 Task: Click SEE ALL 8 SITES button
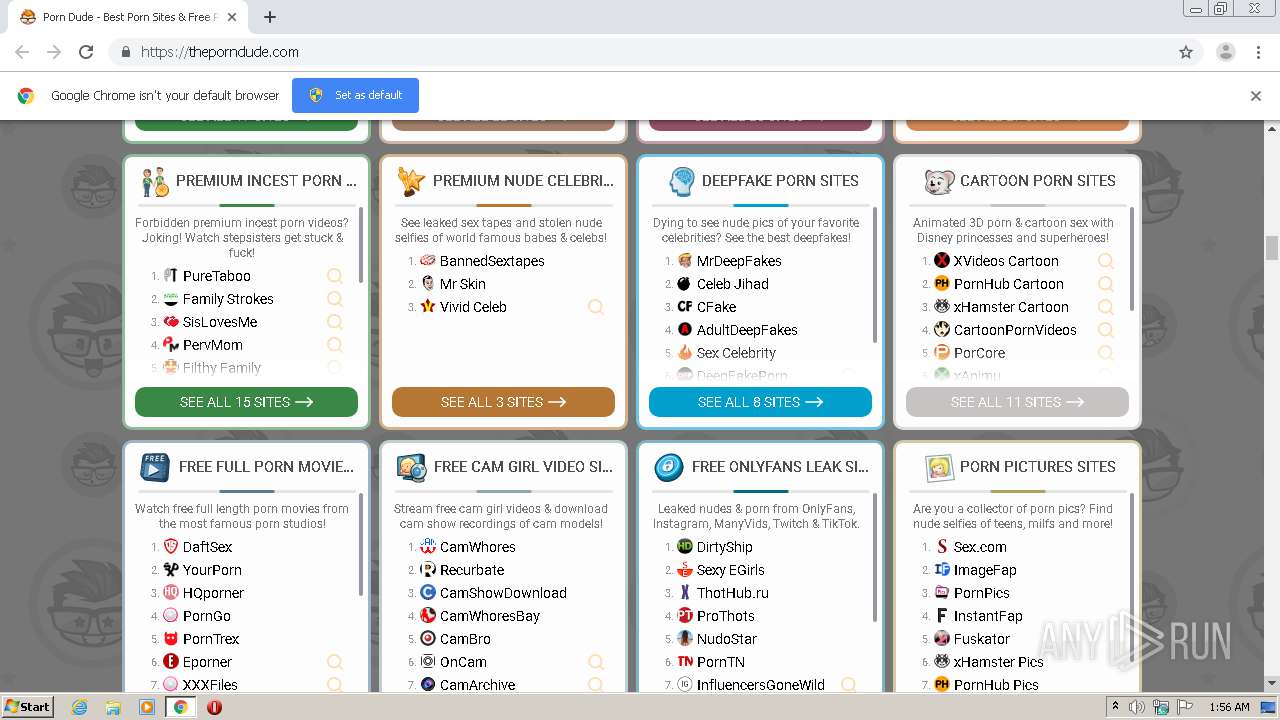(760, 402)
